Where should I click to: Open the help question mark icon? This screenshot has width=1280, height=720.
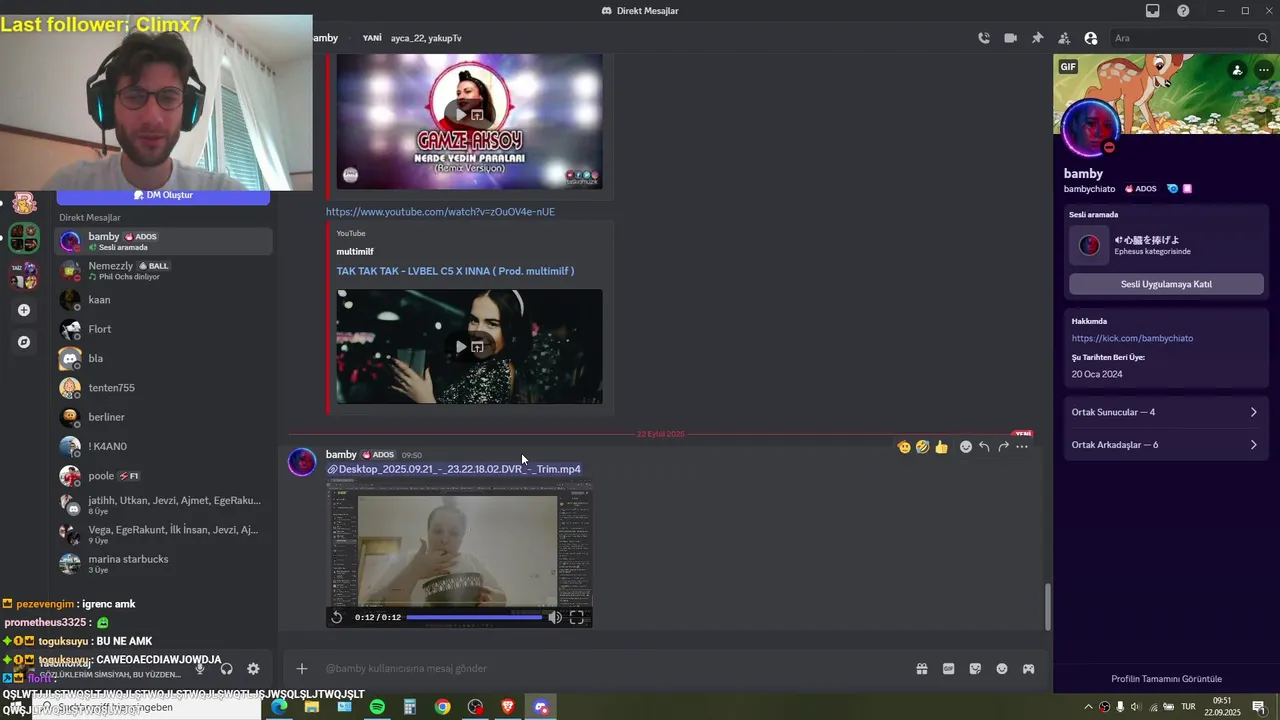pyautogui.click(x=1184, y=11)
